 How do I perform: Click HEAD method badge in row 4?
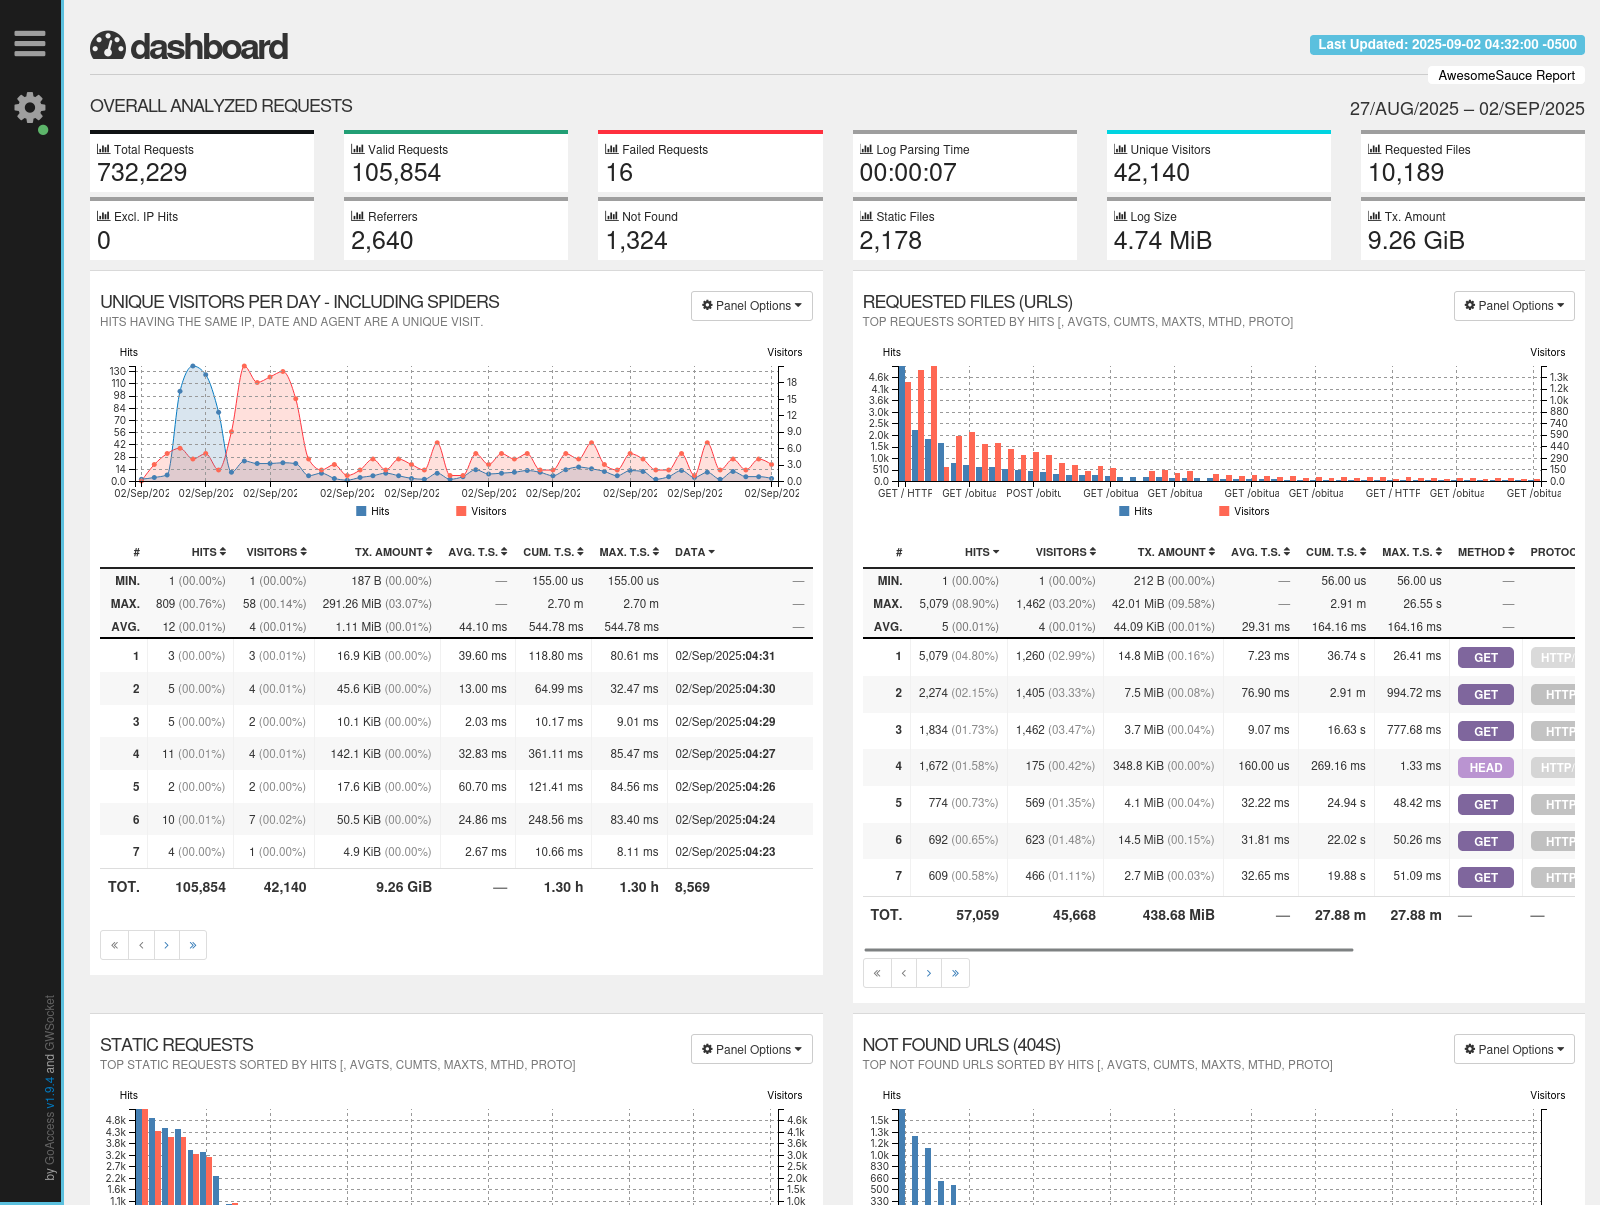tap(1486, 767)
